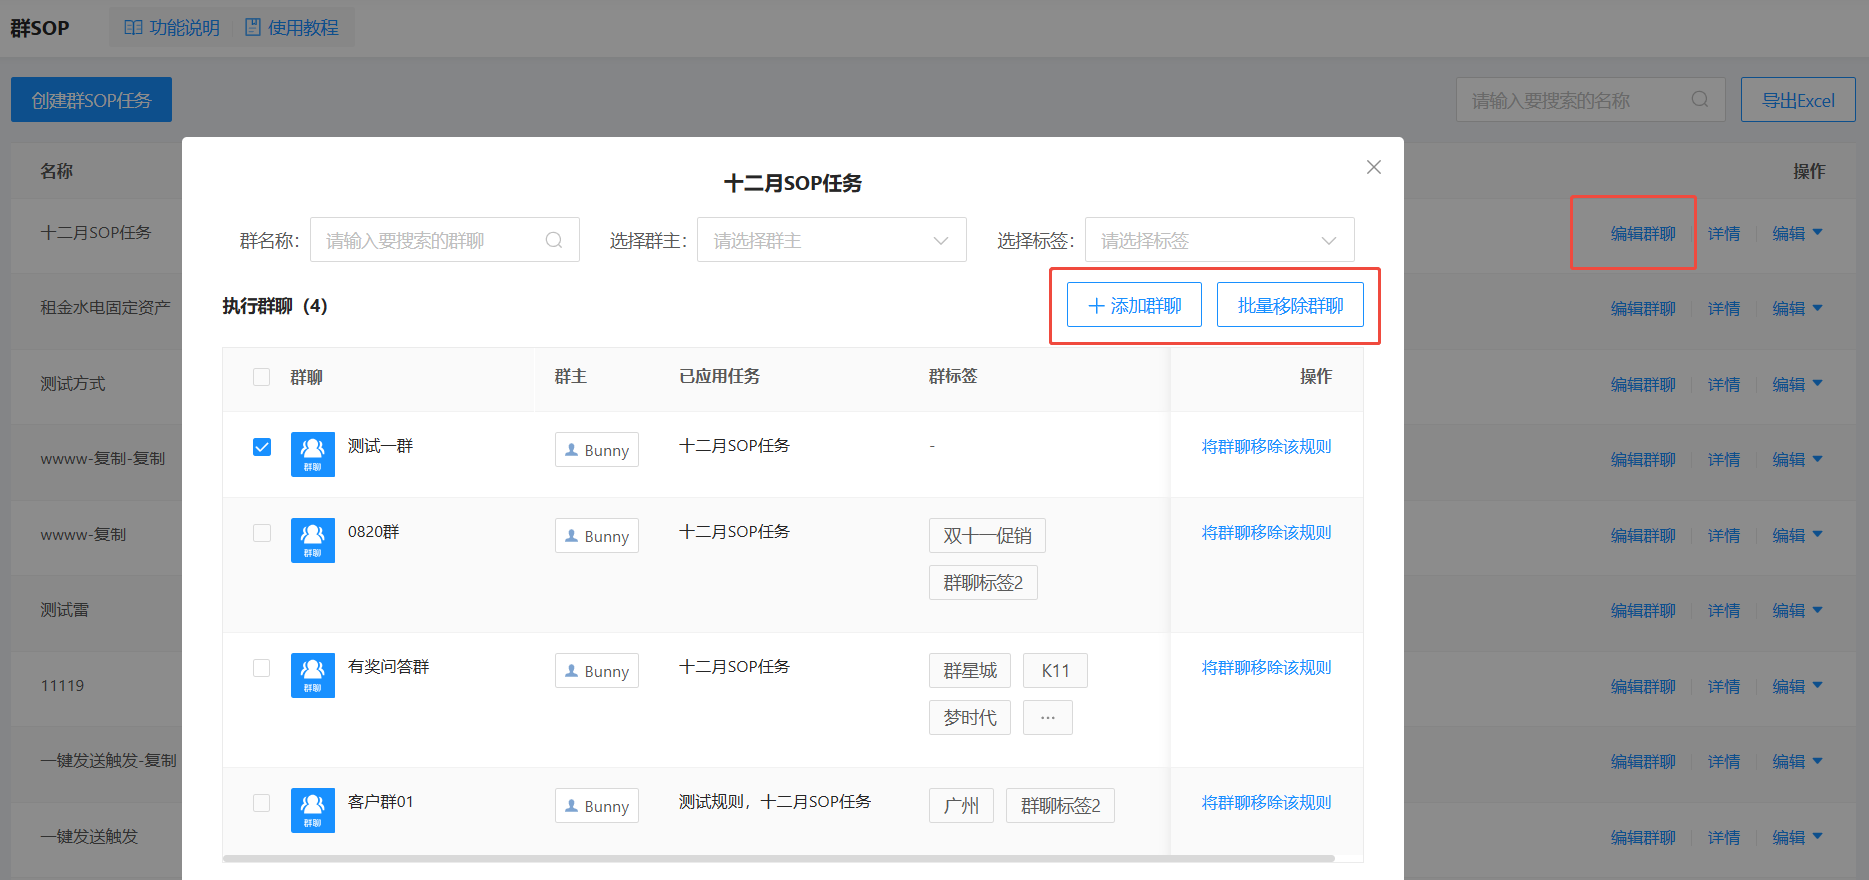Check the 0820群 row checkbox
The image size is (1869, 880).
tap(262, 533)
